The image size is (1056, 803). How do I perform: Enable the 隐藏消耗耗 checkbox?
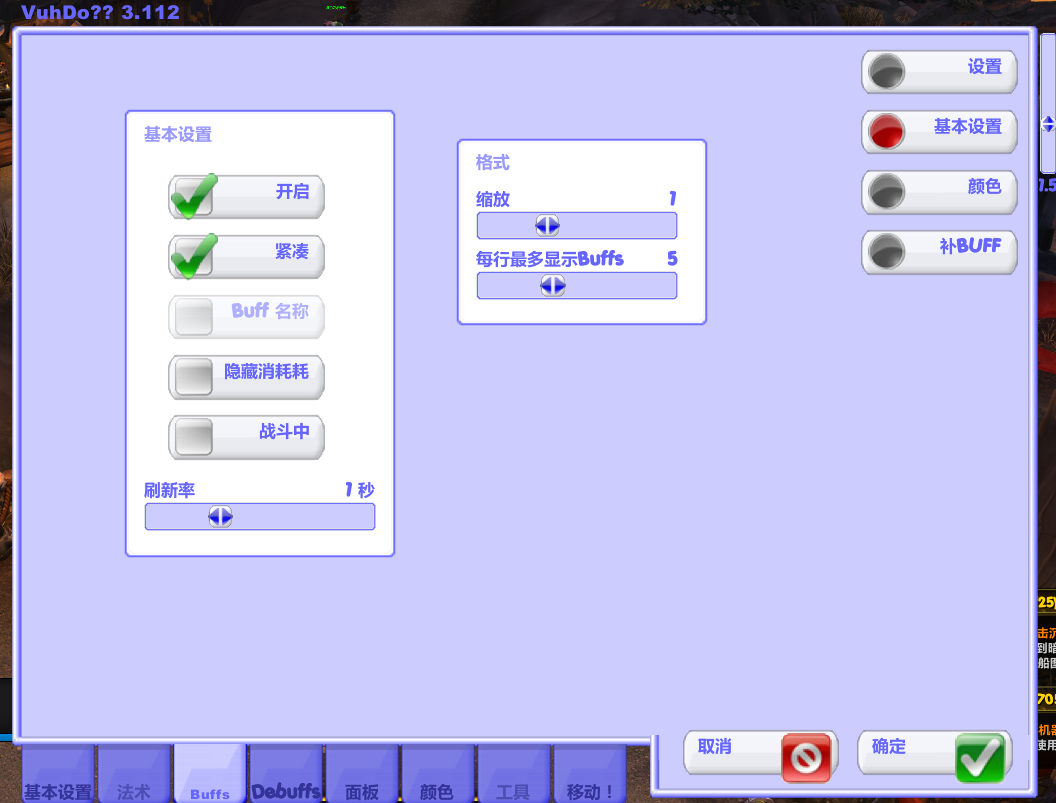(192, 377)
